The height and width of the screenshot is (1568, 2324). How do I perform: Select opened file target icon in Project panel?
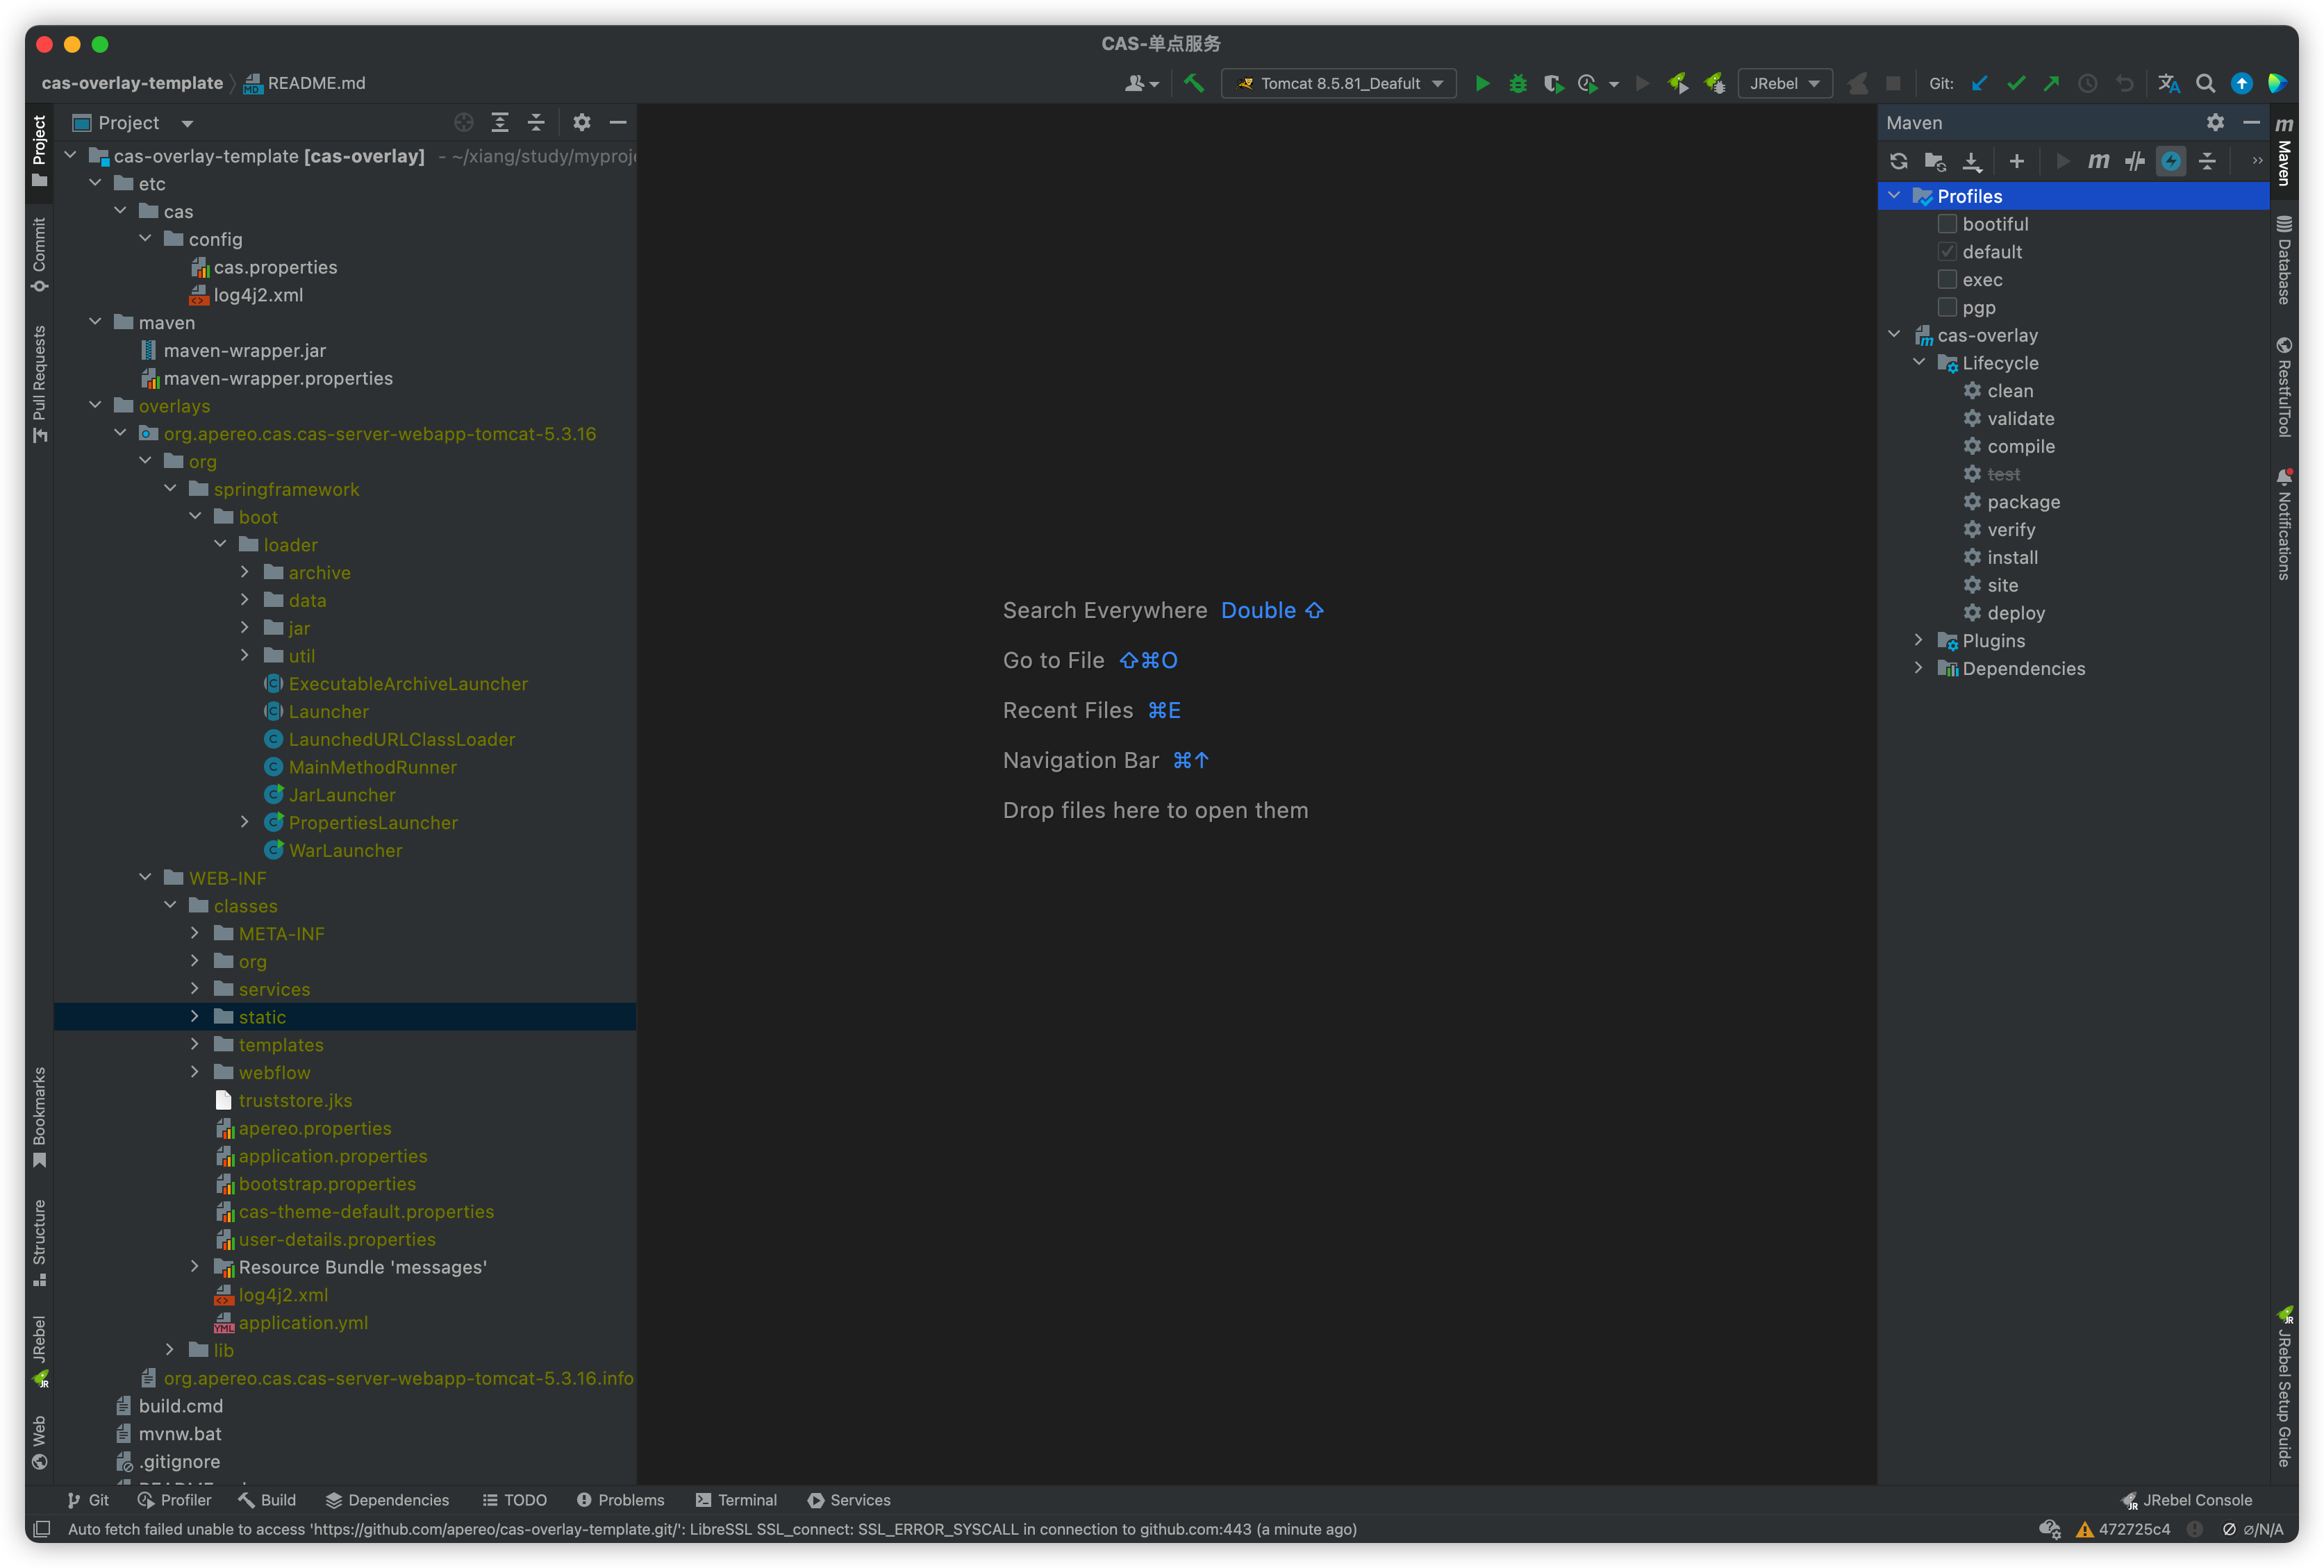point(463,122)
